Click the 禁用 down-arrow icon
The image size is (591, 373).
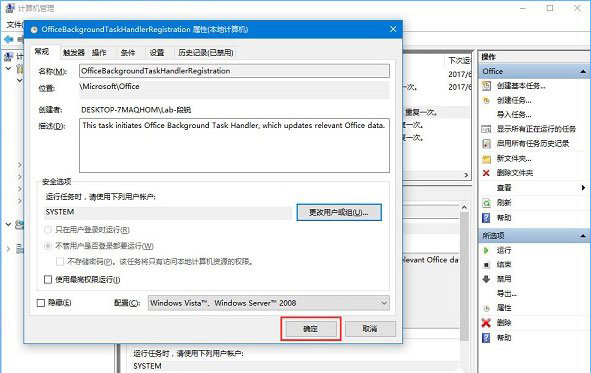click(486, 279)
